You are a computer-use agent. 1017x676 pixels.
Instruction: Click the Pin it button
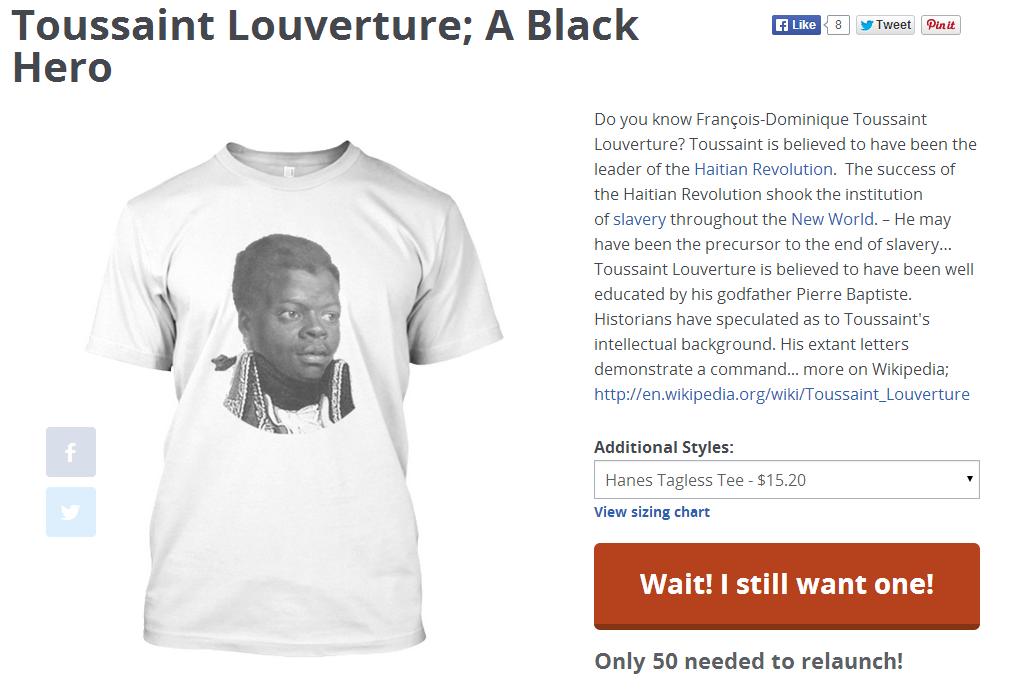click(940, 25)
